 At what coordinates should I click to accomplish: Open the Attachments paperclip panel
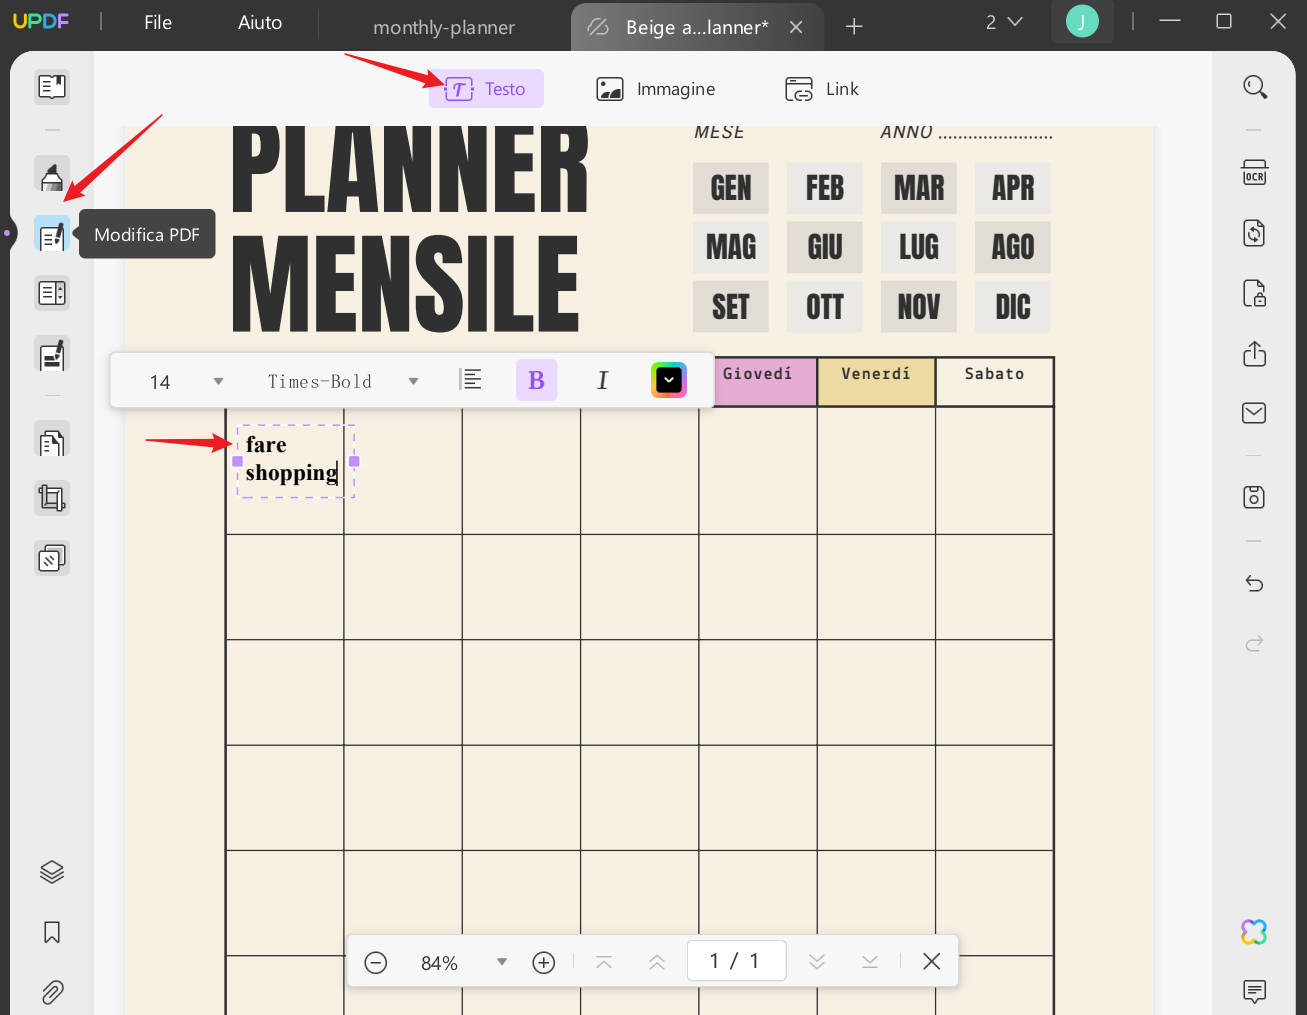pyautogui.click(x=52, y=992)
